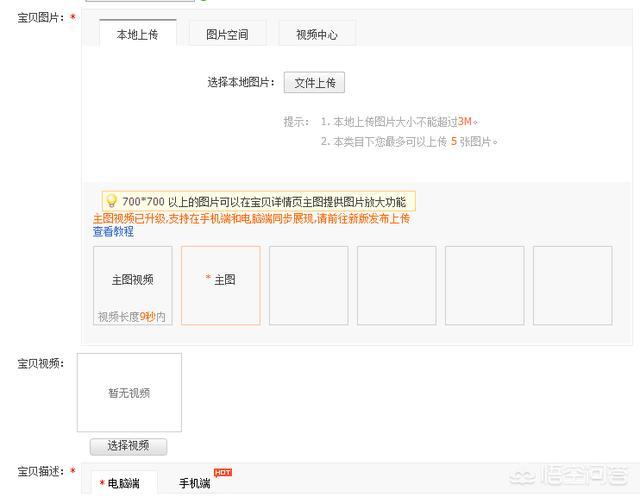The width and height of the screenshot is (640, 497).
Task: Select the required 主图 image slot
Action: (220, 285)
